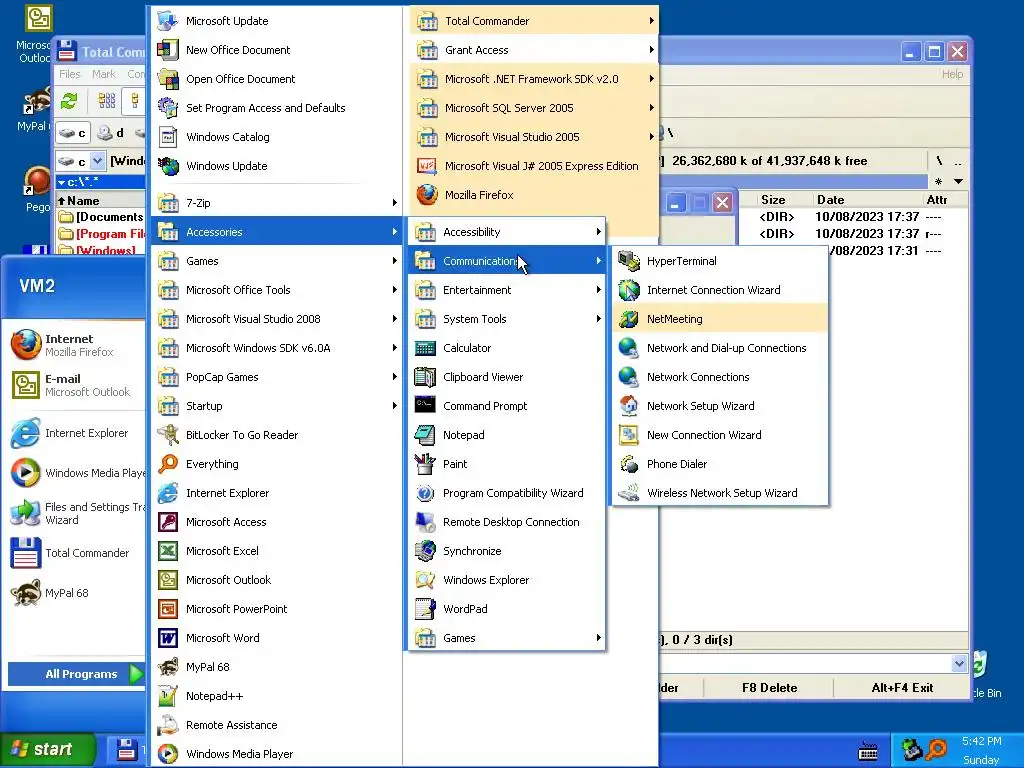The width and height of the screenshot is (1024, 768).
Task: Click the Microsoft PowerPoint icon
Action: (x=168, y=609)
